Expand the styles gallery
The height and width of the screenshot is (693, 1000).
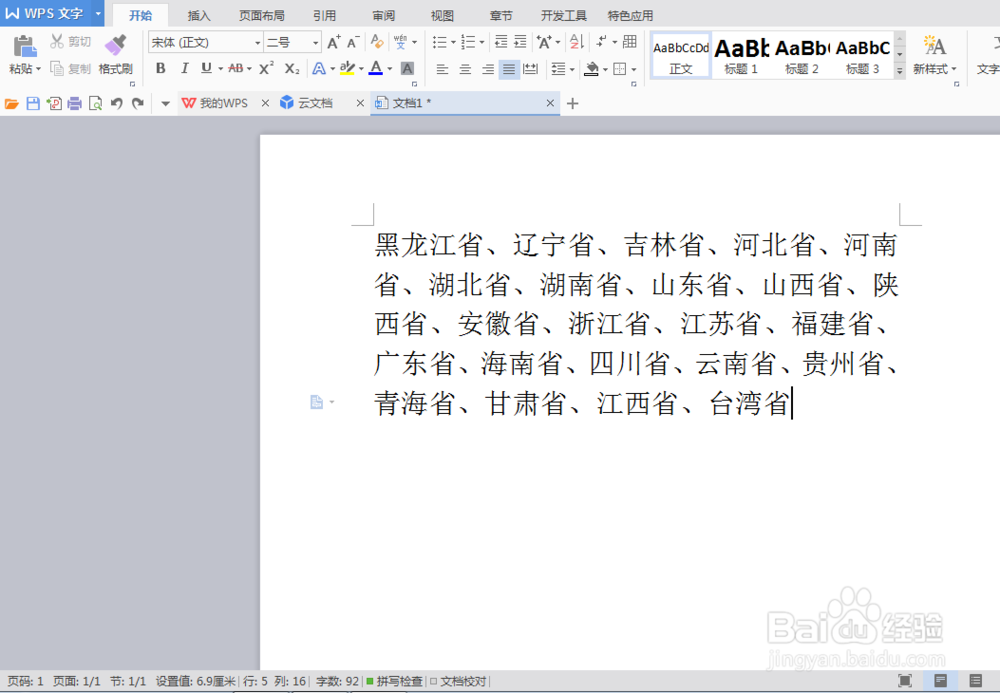(900, 71)
